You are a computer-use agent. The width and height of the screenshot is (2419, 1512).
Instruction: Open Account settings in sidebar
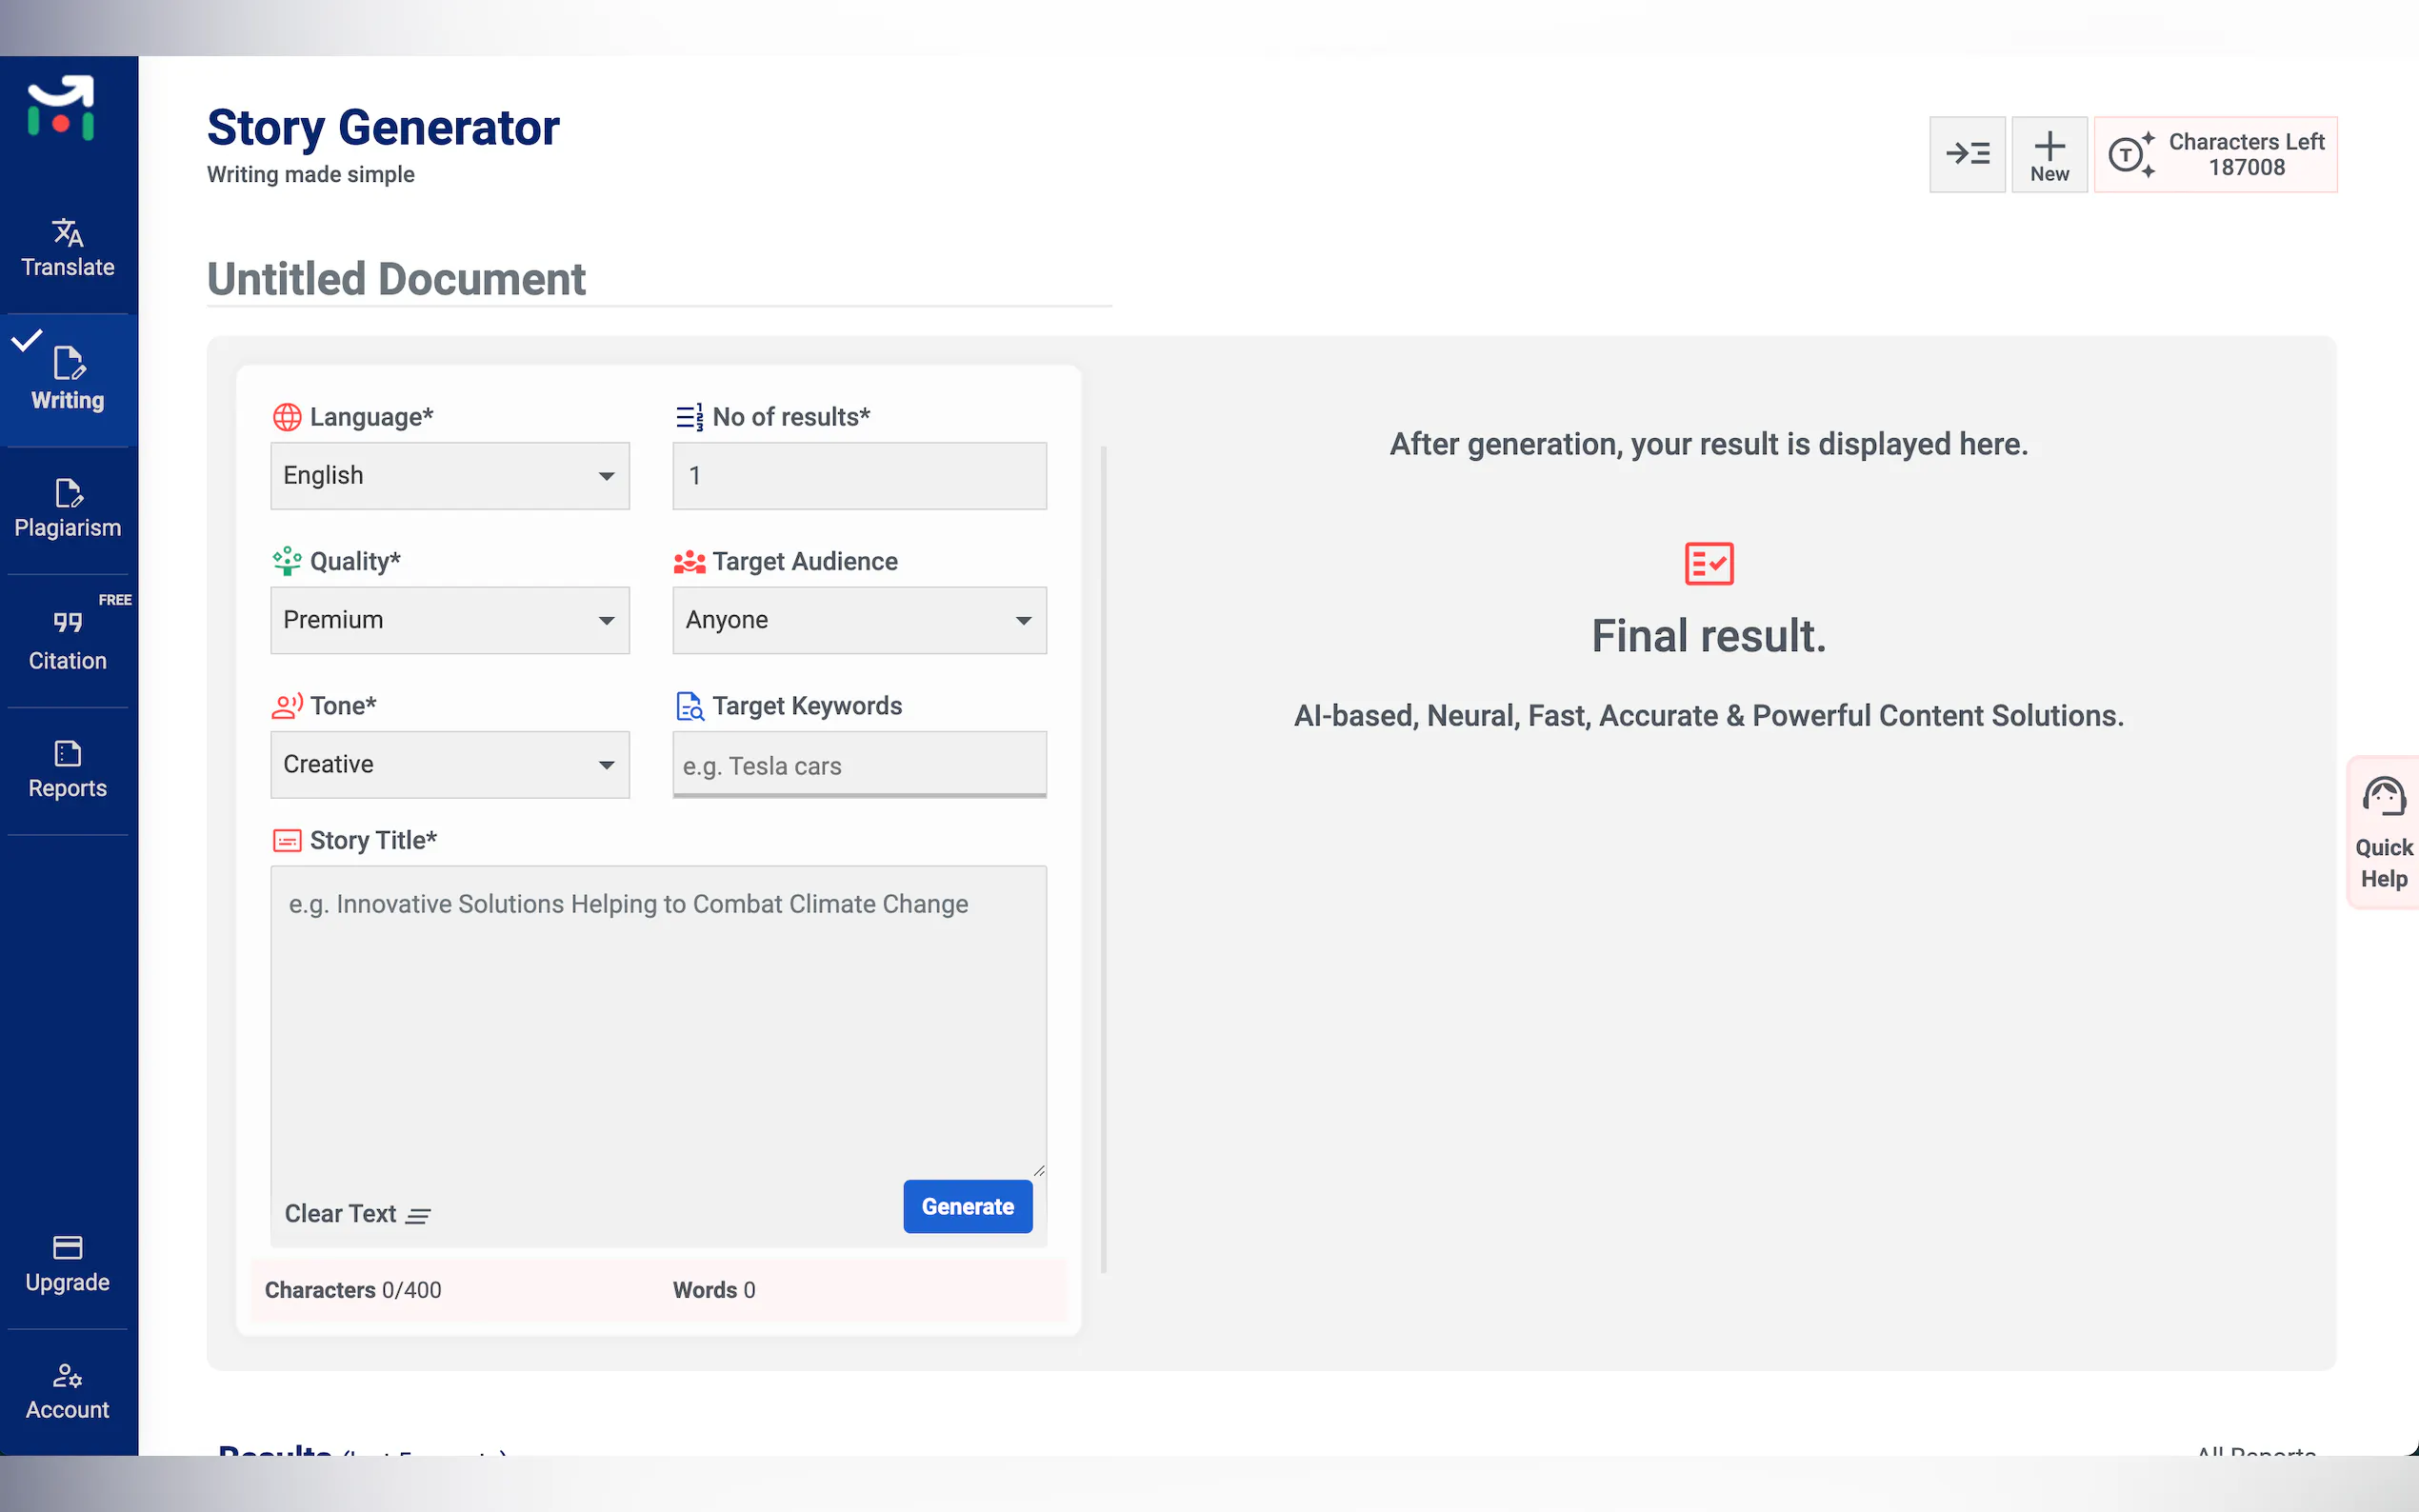click(68, 1391)
